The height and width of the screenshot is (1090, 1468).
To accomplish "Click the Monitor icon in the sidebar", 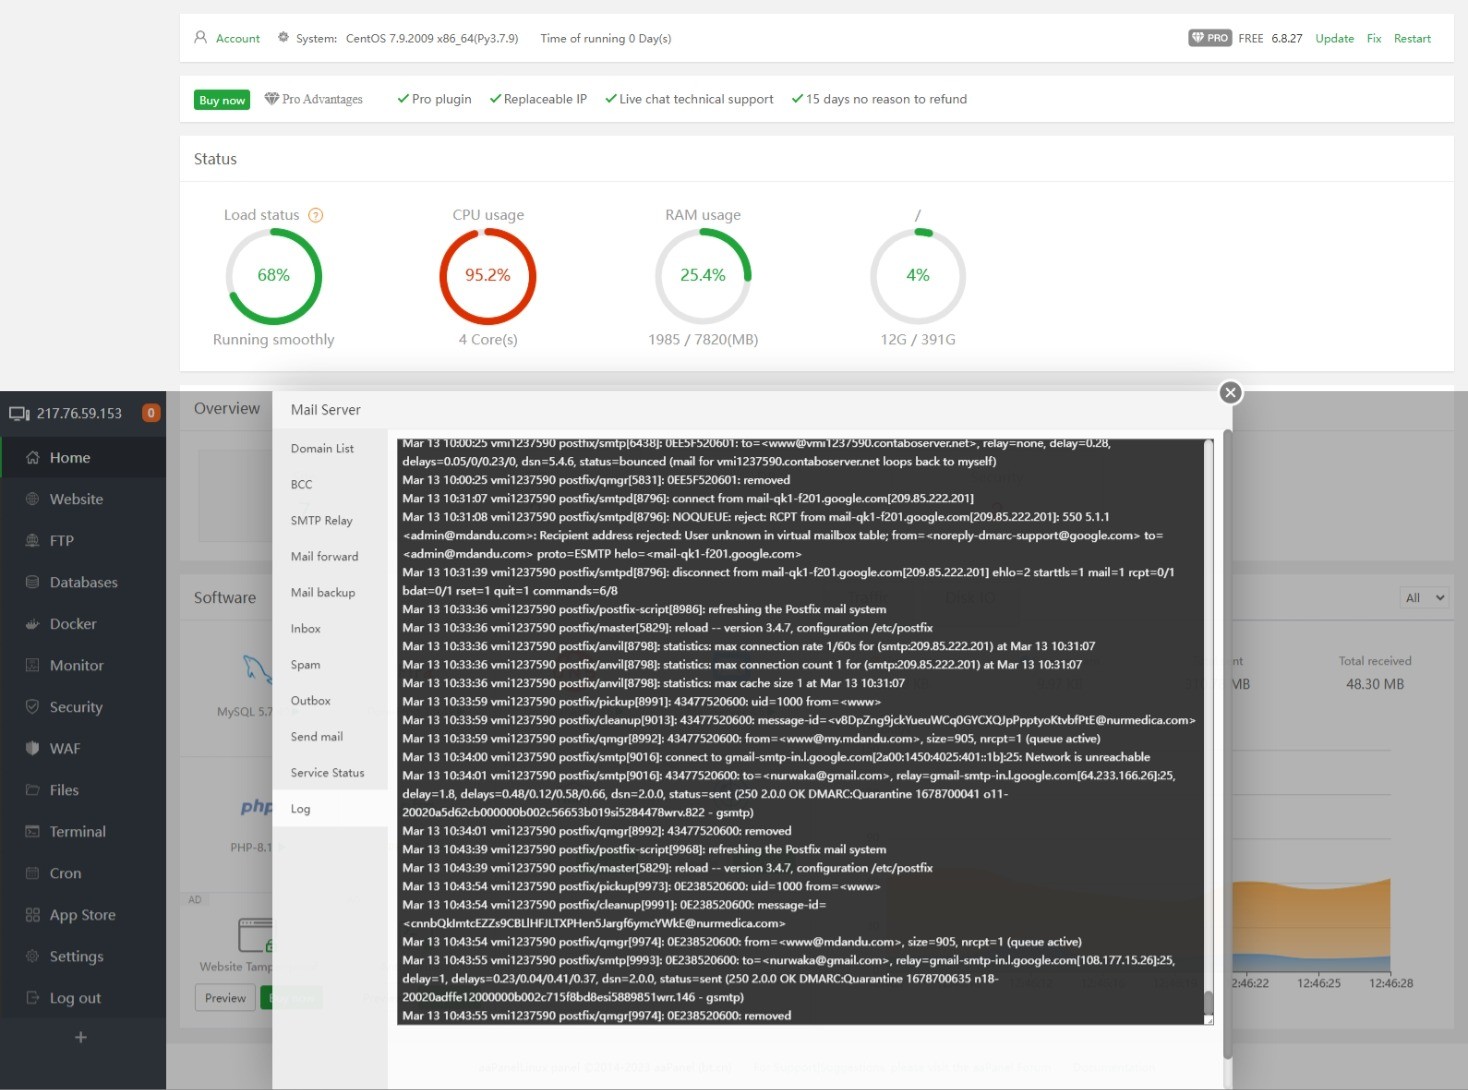I will (x=32, y=665).
